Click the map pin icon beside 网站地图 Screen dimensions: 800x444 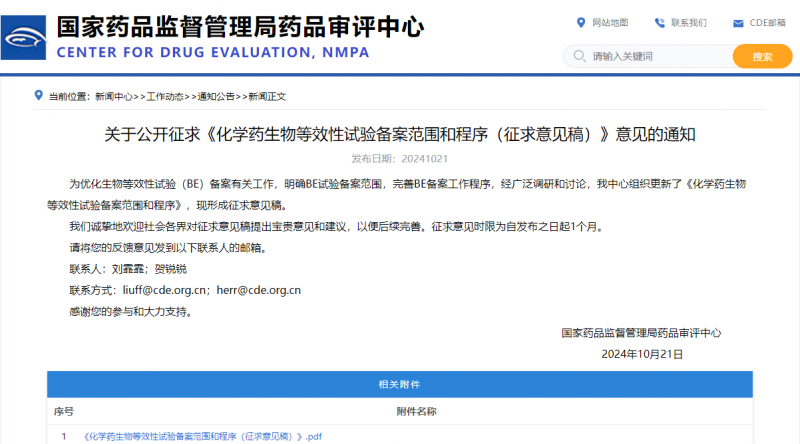coord(582,23)
